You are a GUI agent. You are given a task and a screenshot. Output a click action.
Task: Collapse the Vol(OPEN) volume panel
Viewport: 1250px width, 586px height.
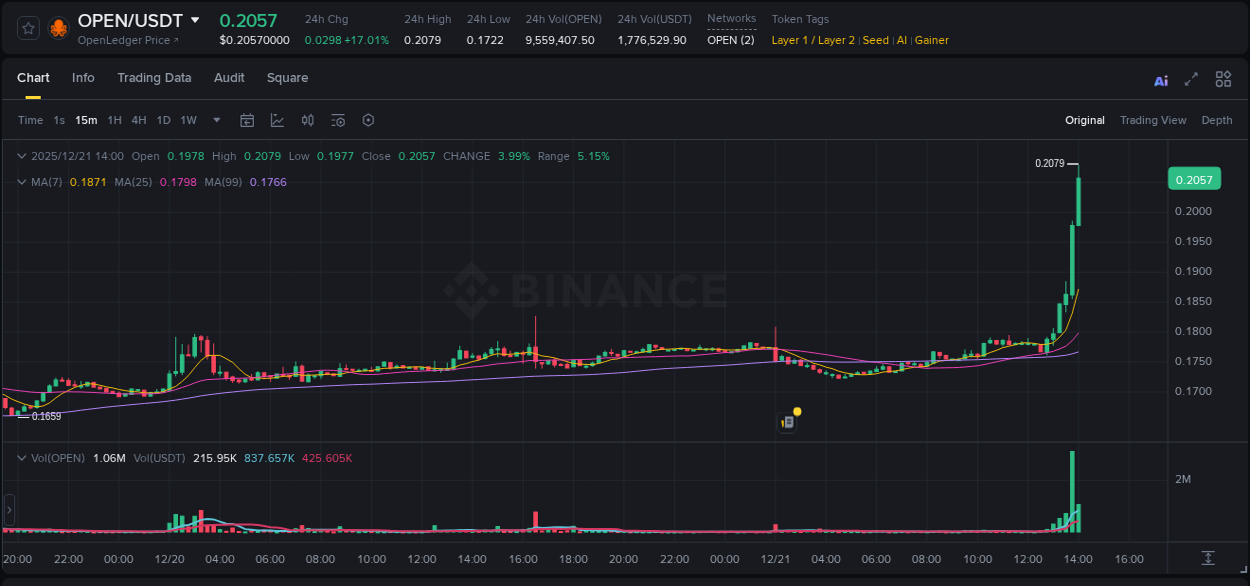[20, 458]
